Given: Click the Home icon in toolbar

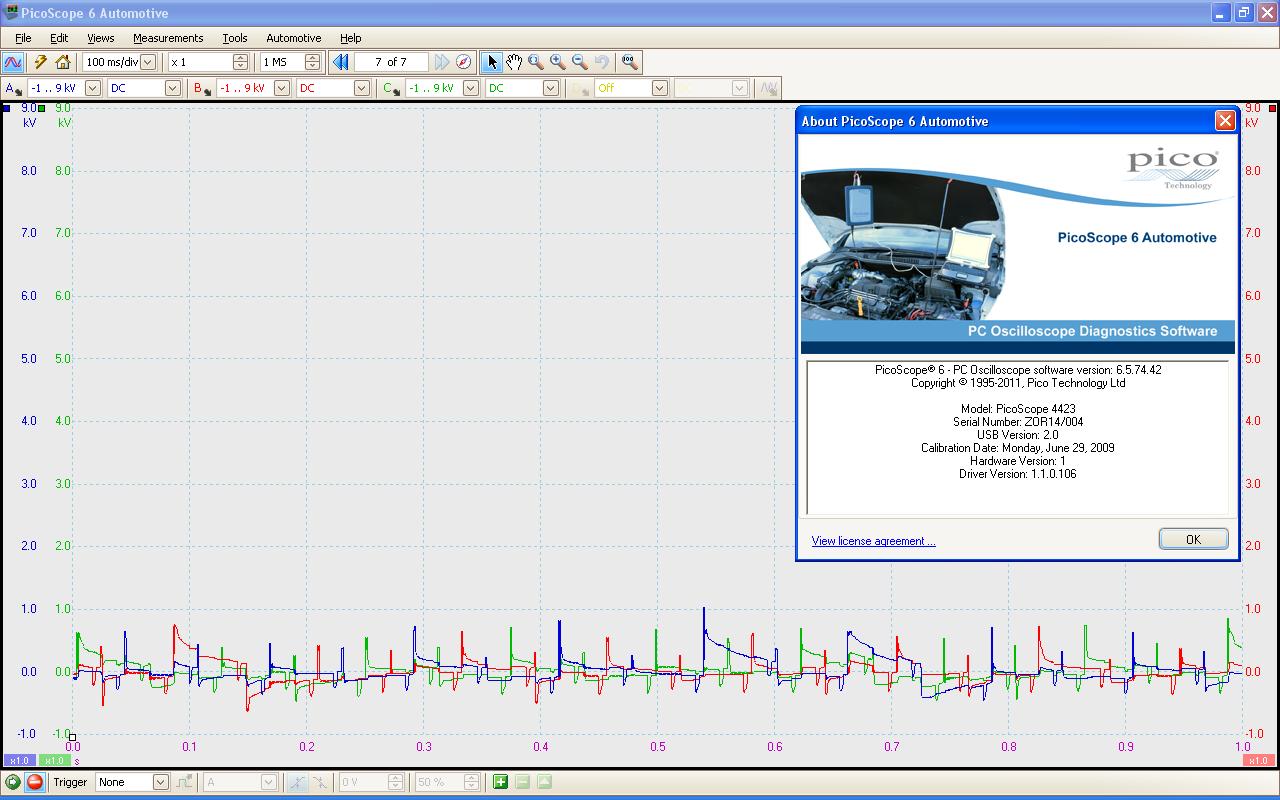Looking at the screenshot, I should [63, 62].
